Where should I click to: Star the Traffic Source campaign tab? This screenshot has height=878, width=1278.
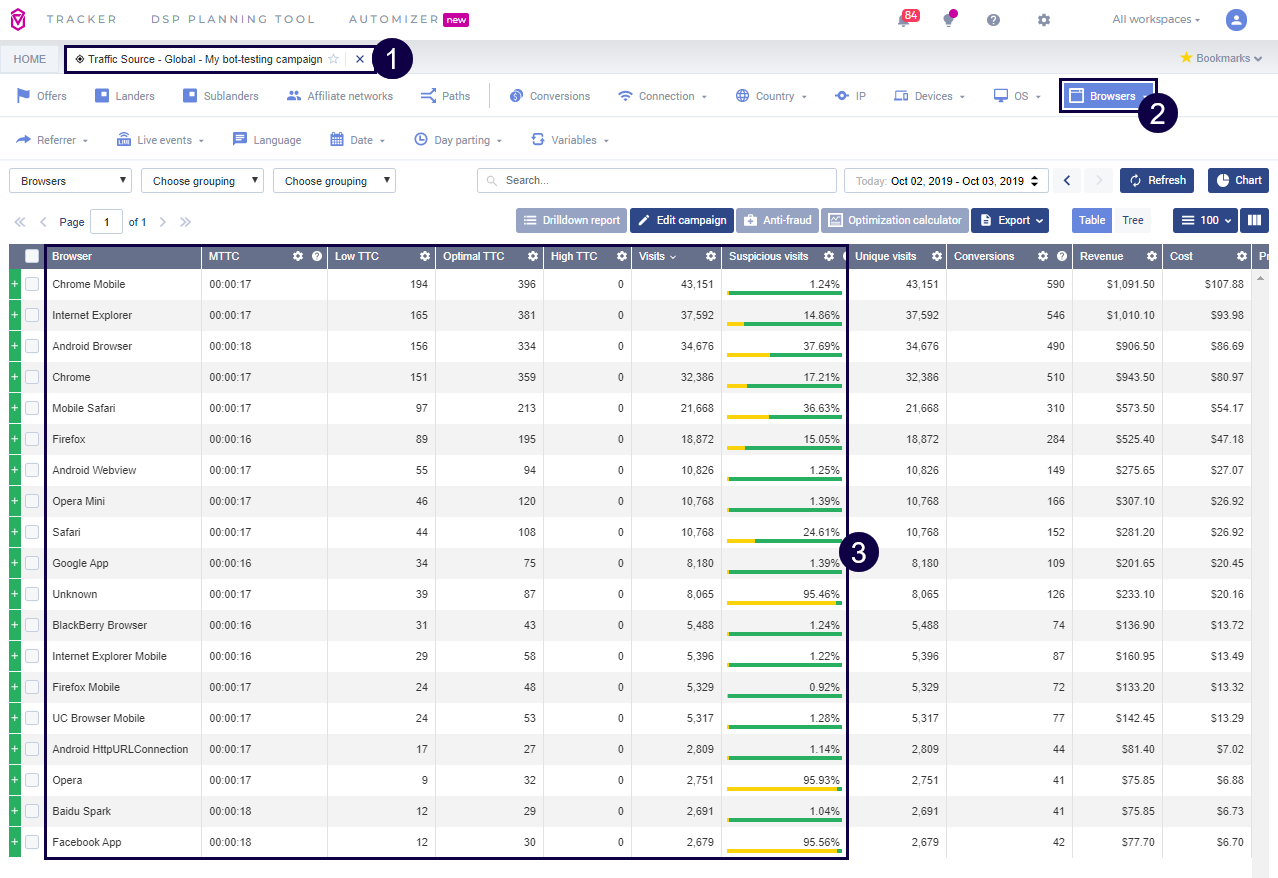[334, 59]
